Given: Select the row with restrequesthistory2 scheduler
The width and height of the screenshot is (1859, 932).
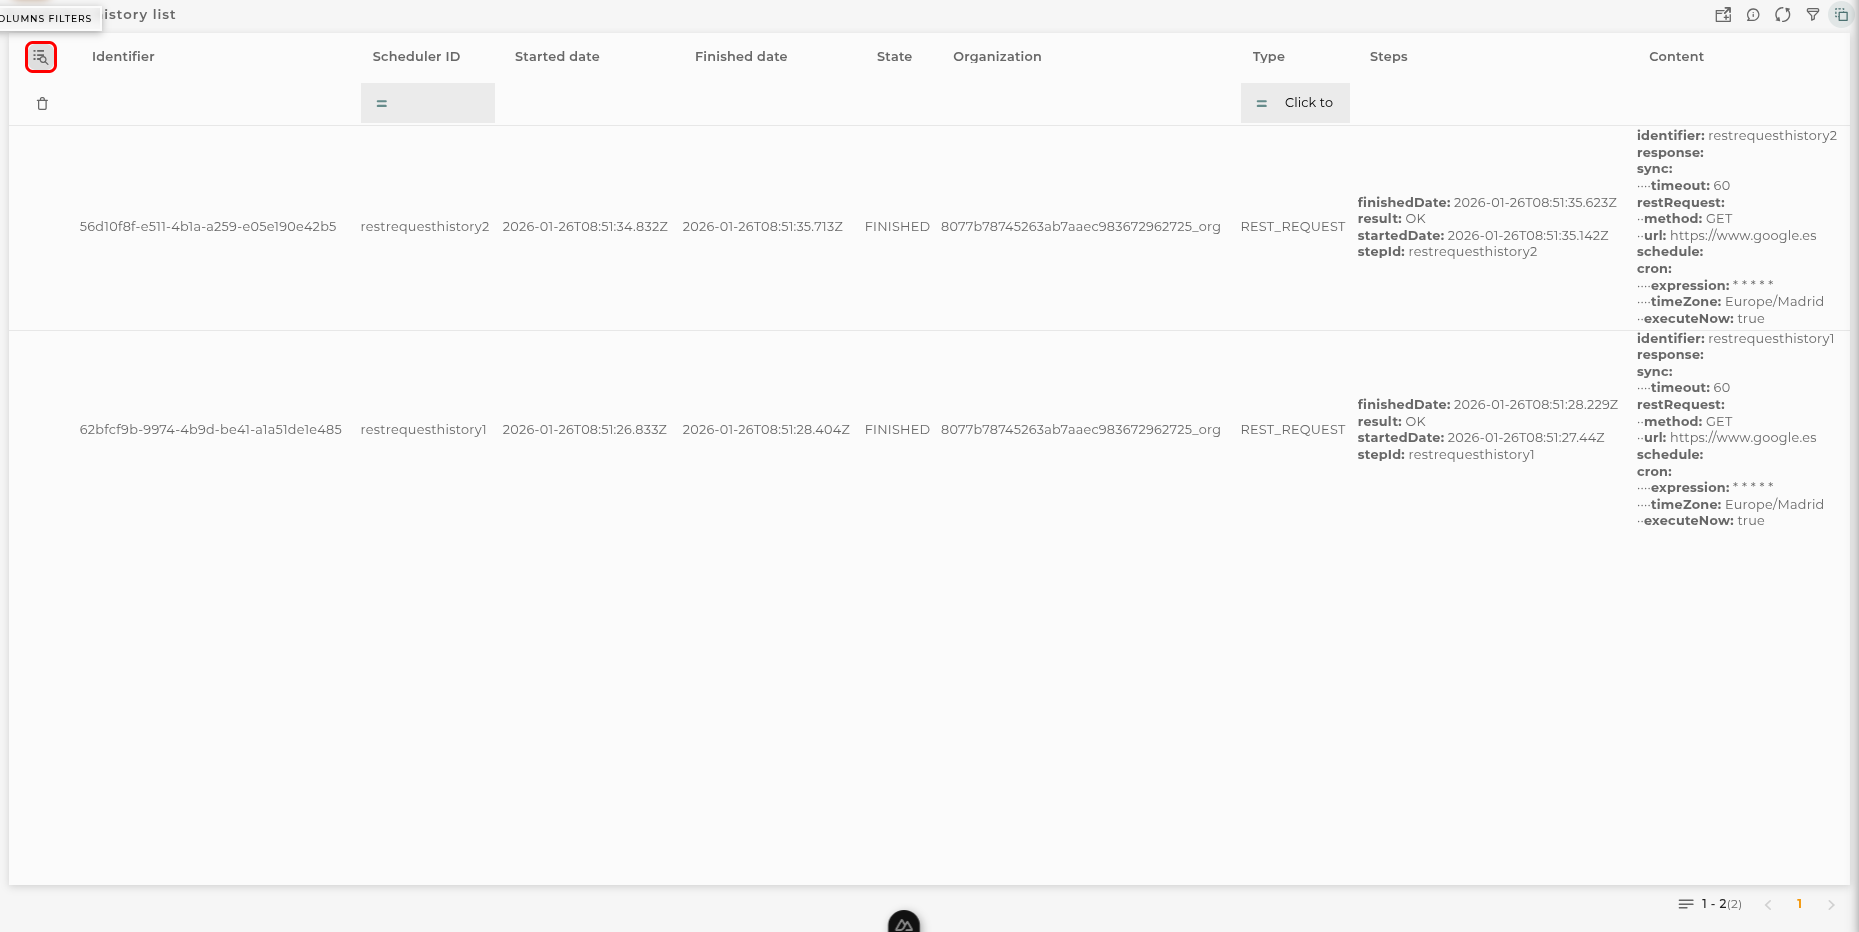Looking at the screenshot, I should tap(929, 227).
